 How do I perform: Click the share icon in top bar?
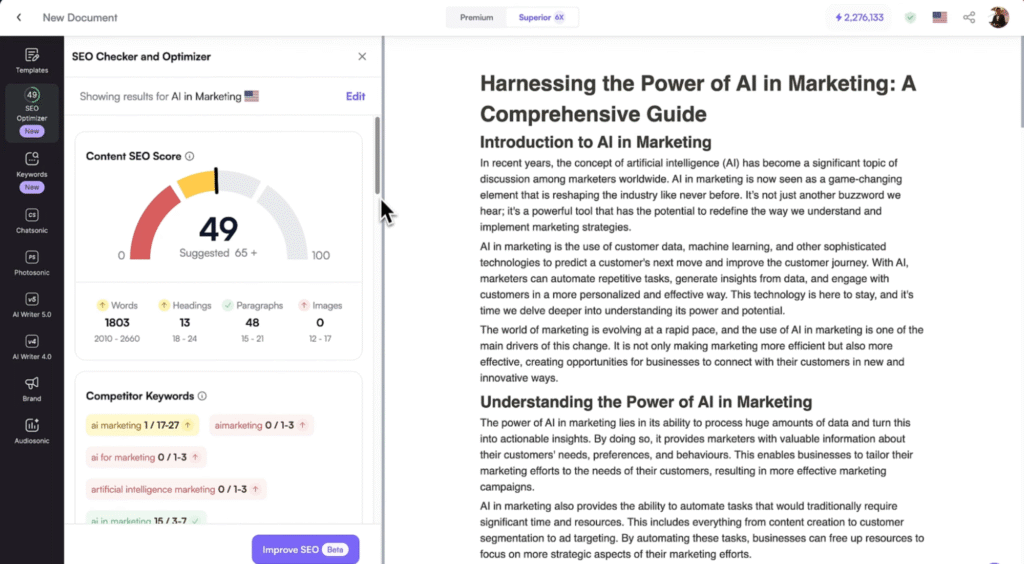tap(969, 18)
